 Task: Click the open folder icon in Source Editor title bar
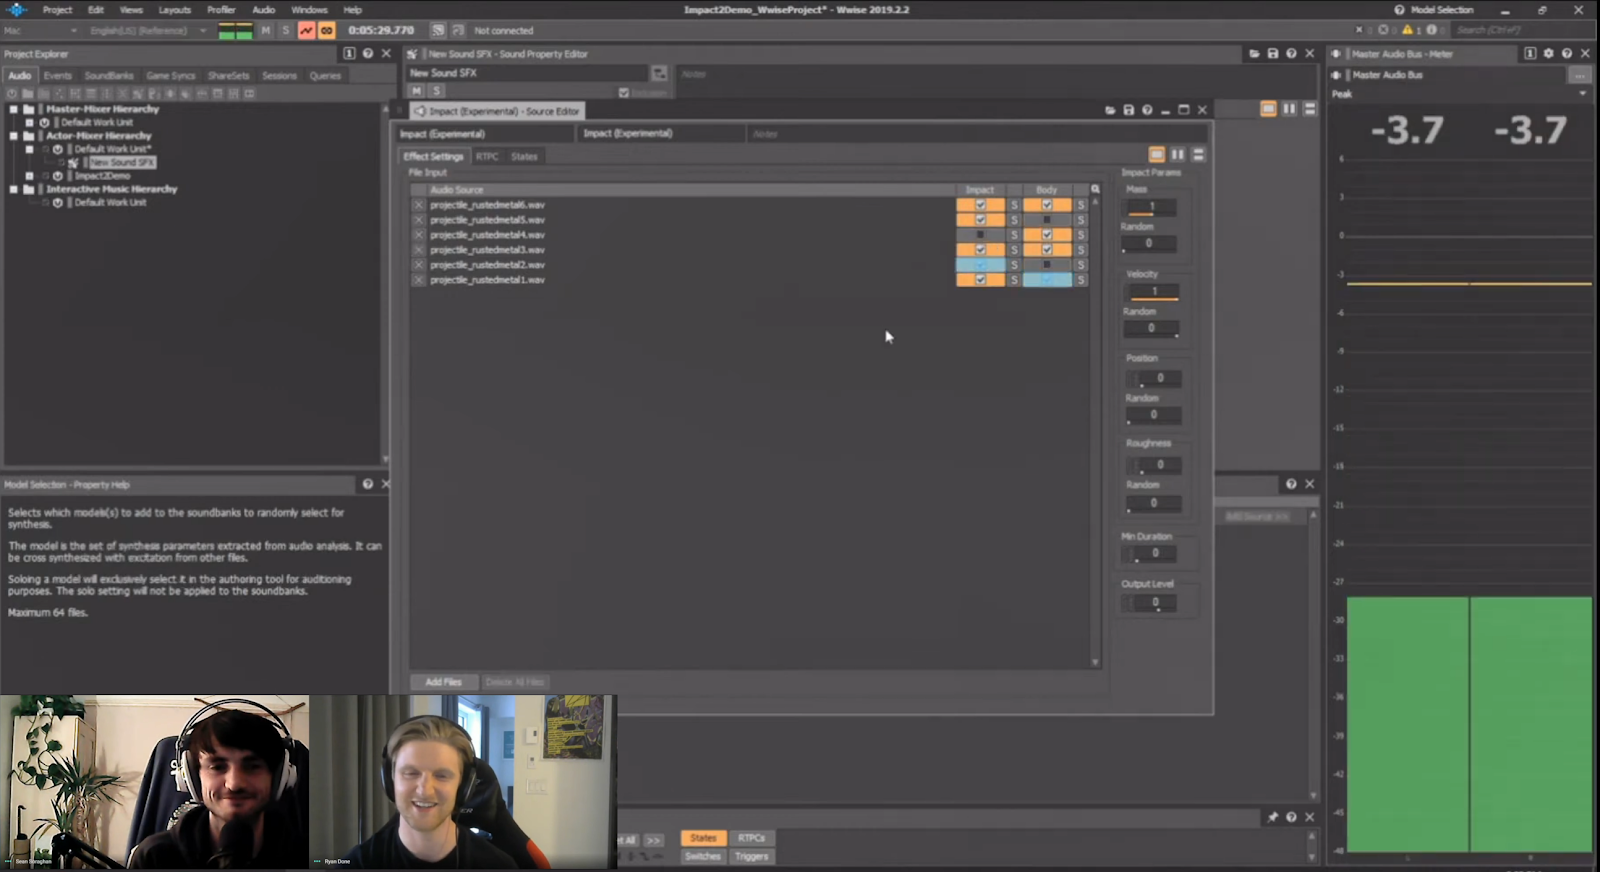click(1110, 110)
